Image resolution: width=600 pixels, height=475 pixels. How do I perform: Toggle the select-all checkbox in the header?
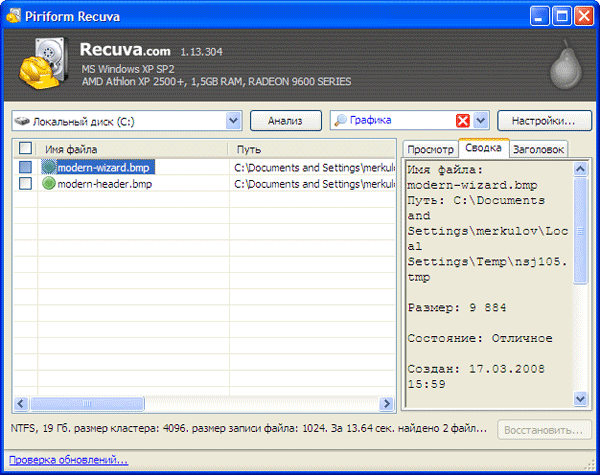coord(25,149)
